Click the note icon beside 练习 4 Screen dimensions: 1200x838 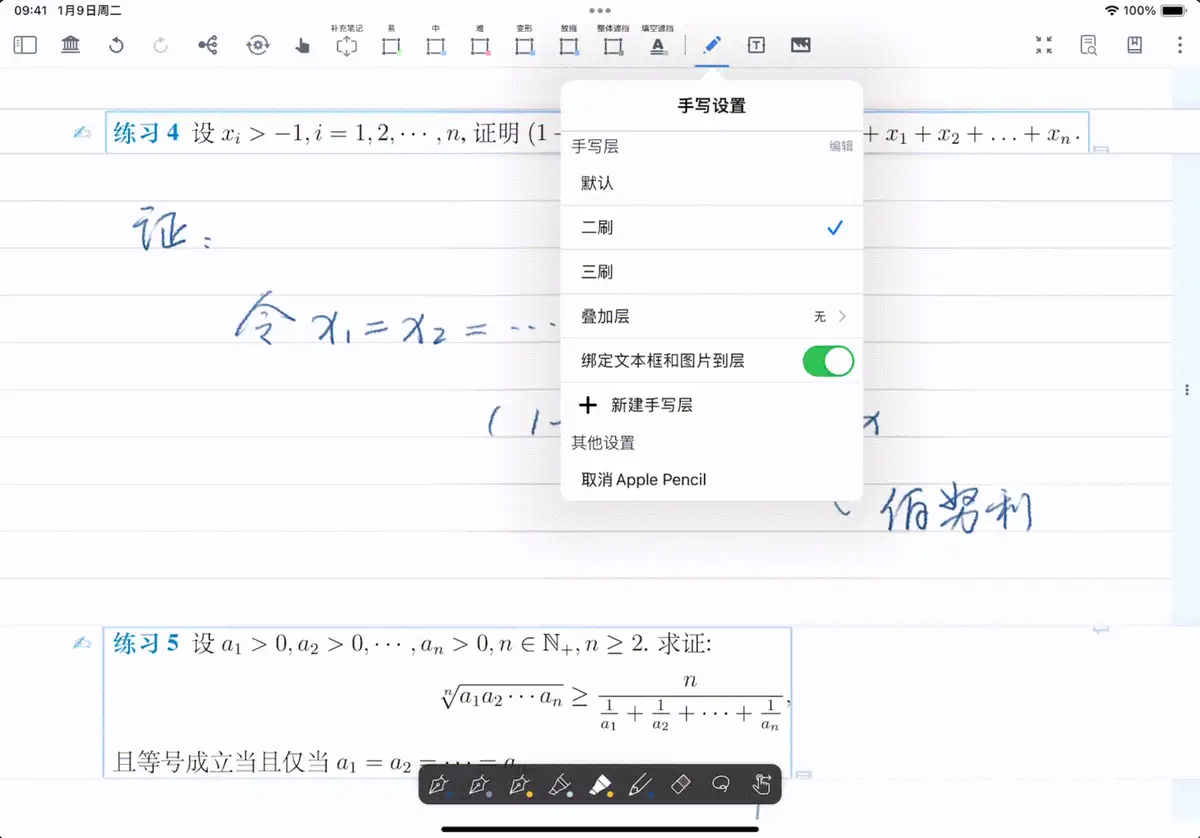[83, 133]
